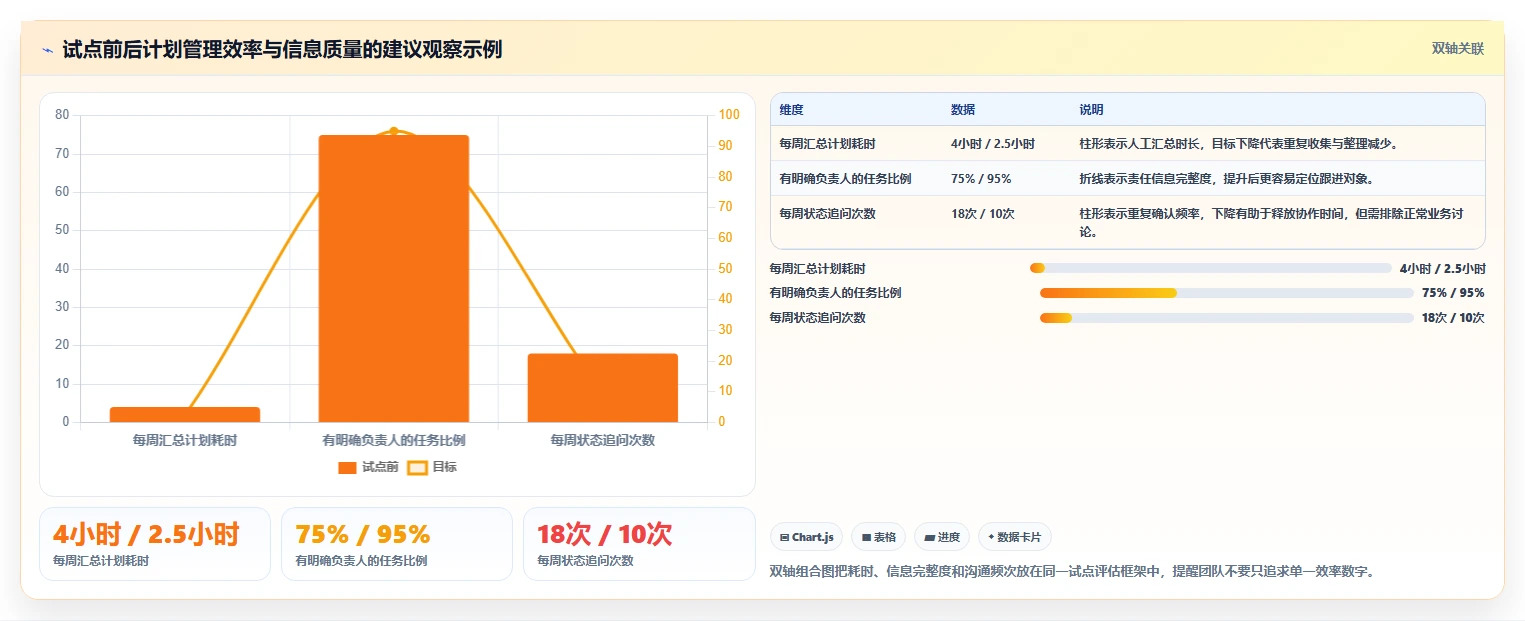Select the Chart.js chip

[x=807, y=537]
